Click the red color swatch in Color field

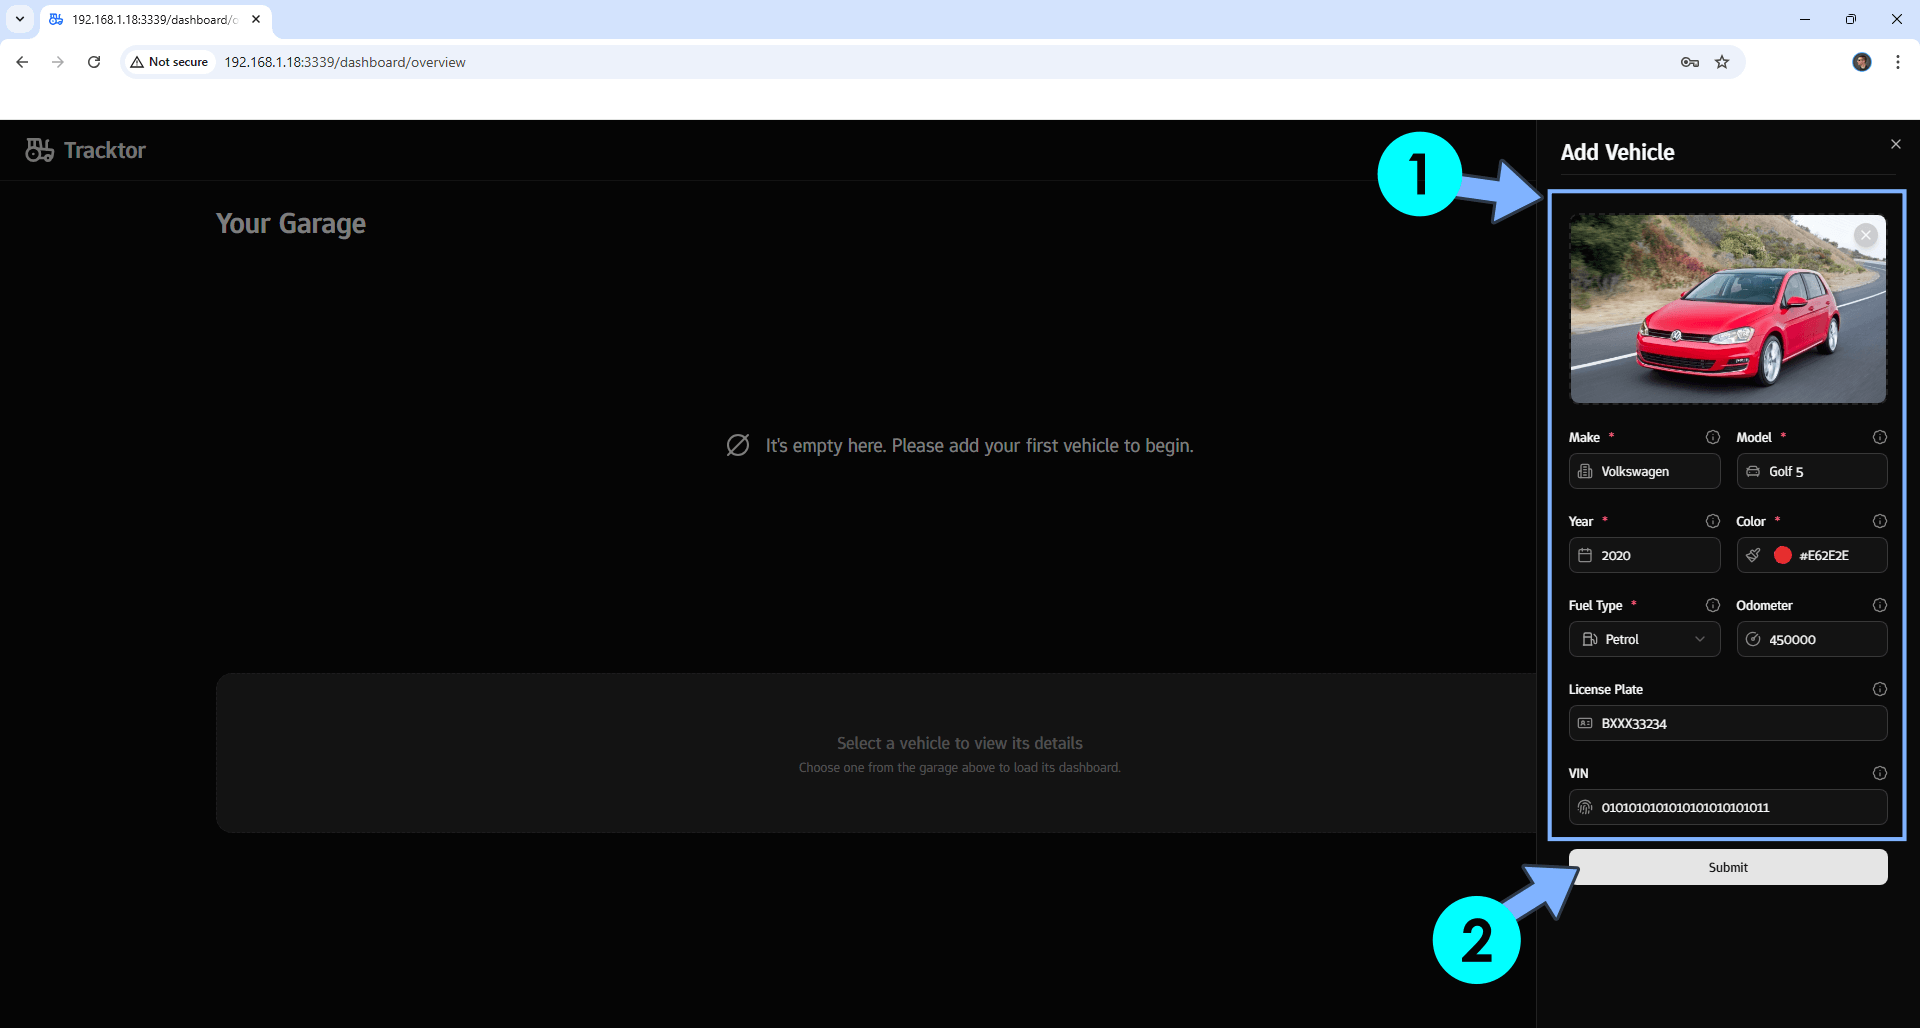point(1782,555)
